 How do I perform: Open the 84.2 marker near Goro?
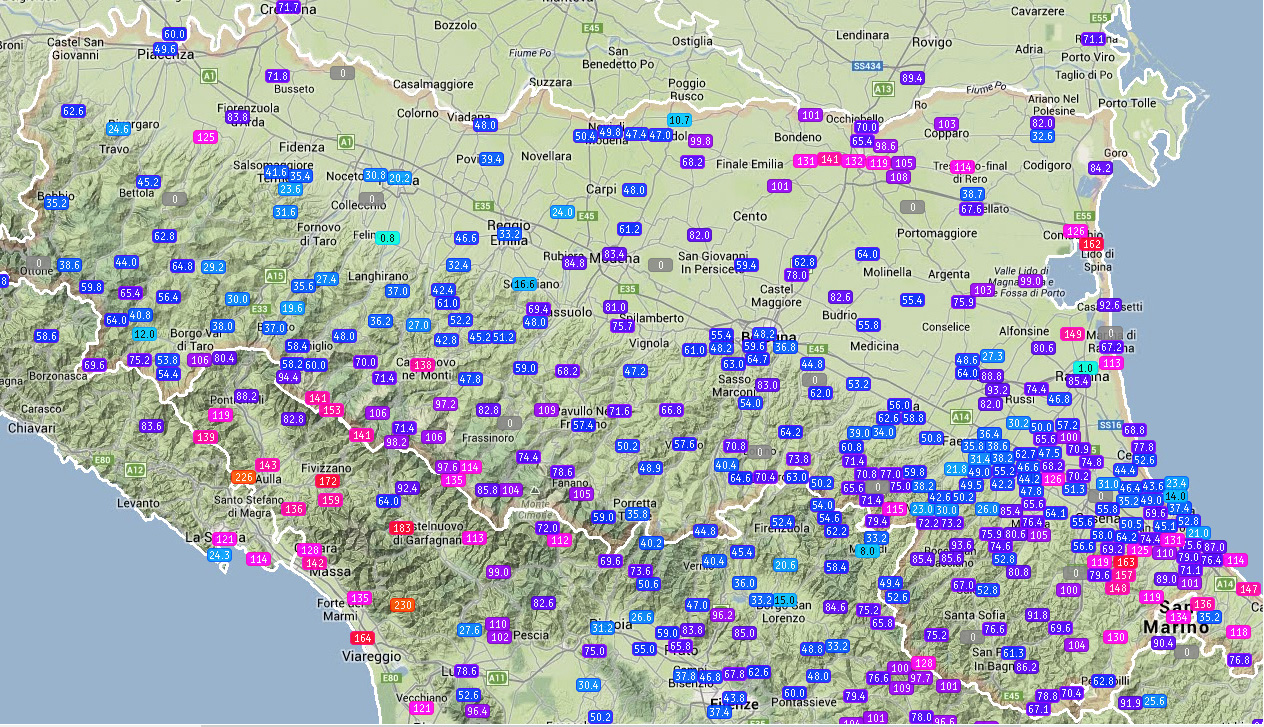1101,168
